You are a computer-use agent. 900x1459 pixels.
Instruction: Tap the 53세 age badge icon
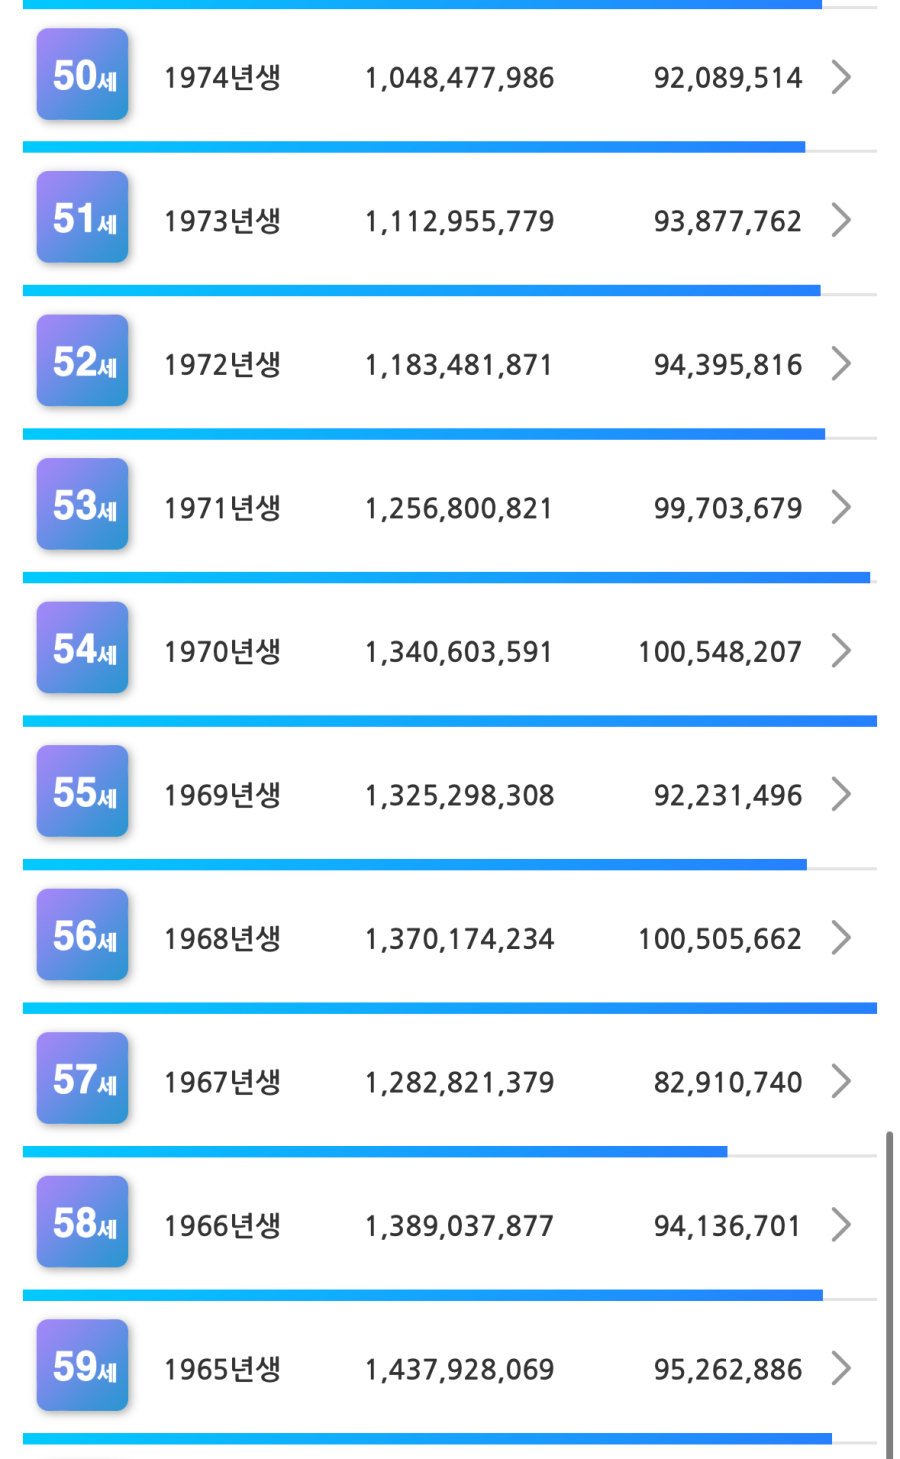pyautogui.click(x=83, y=506)
